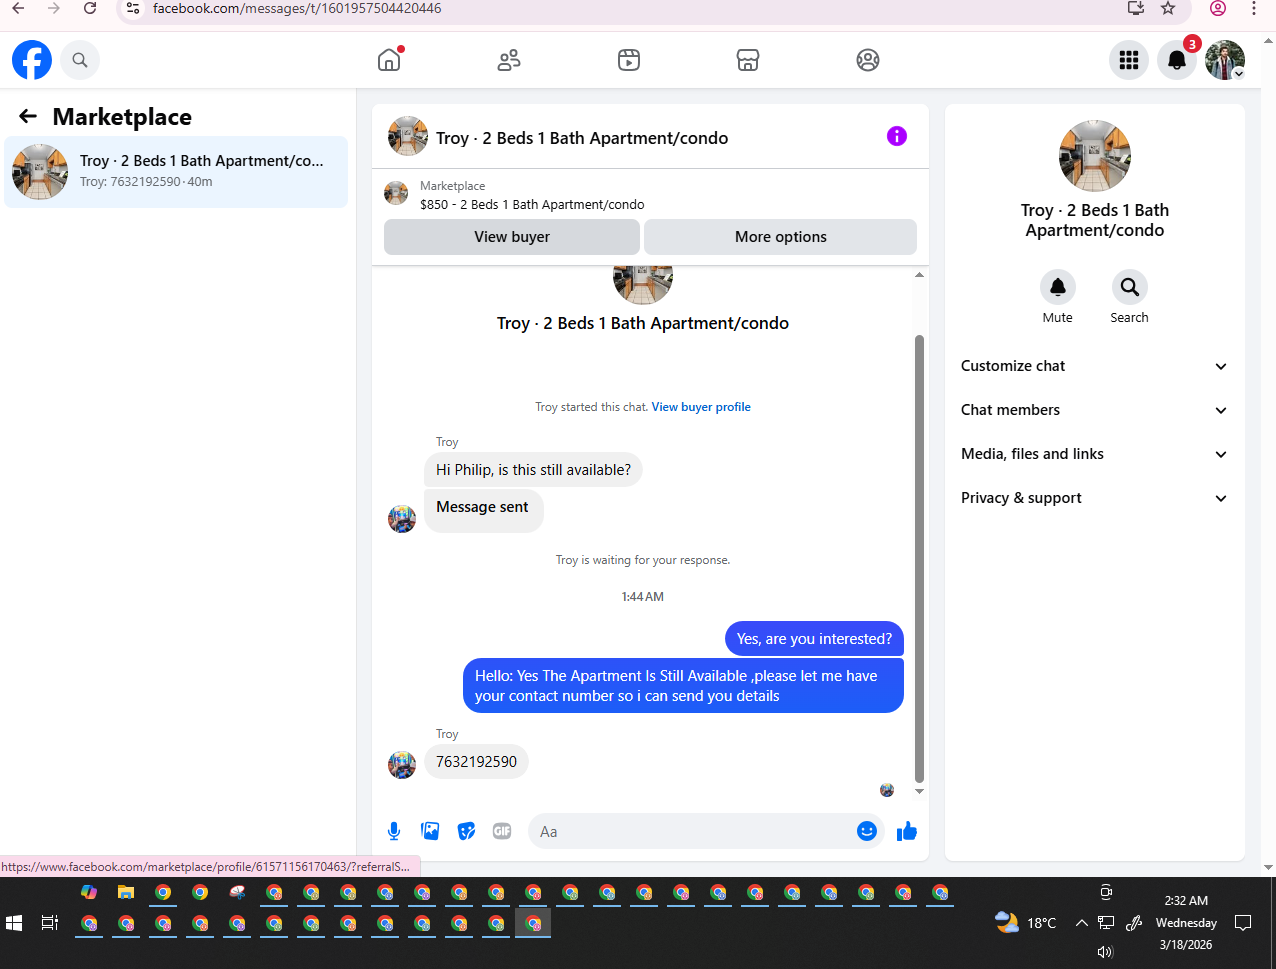
Task: Click the install/cast icon in the address bar
Action: (x=1136, y=8)
